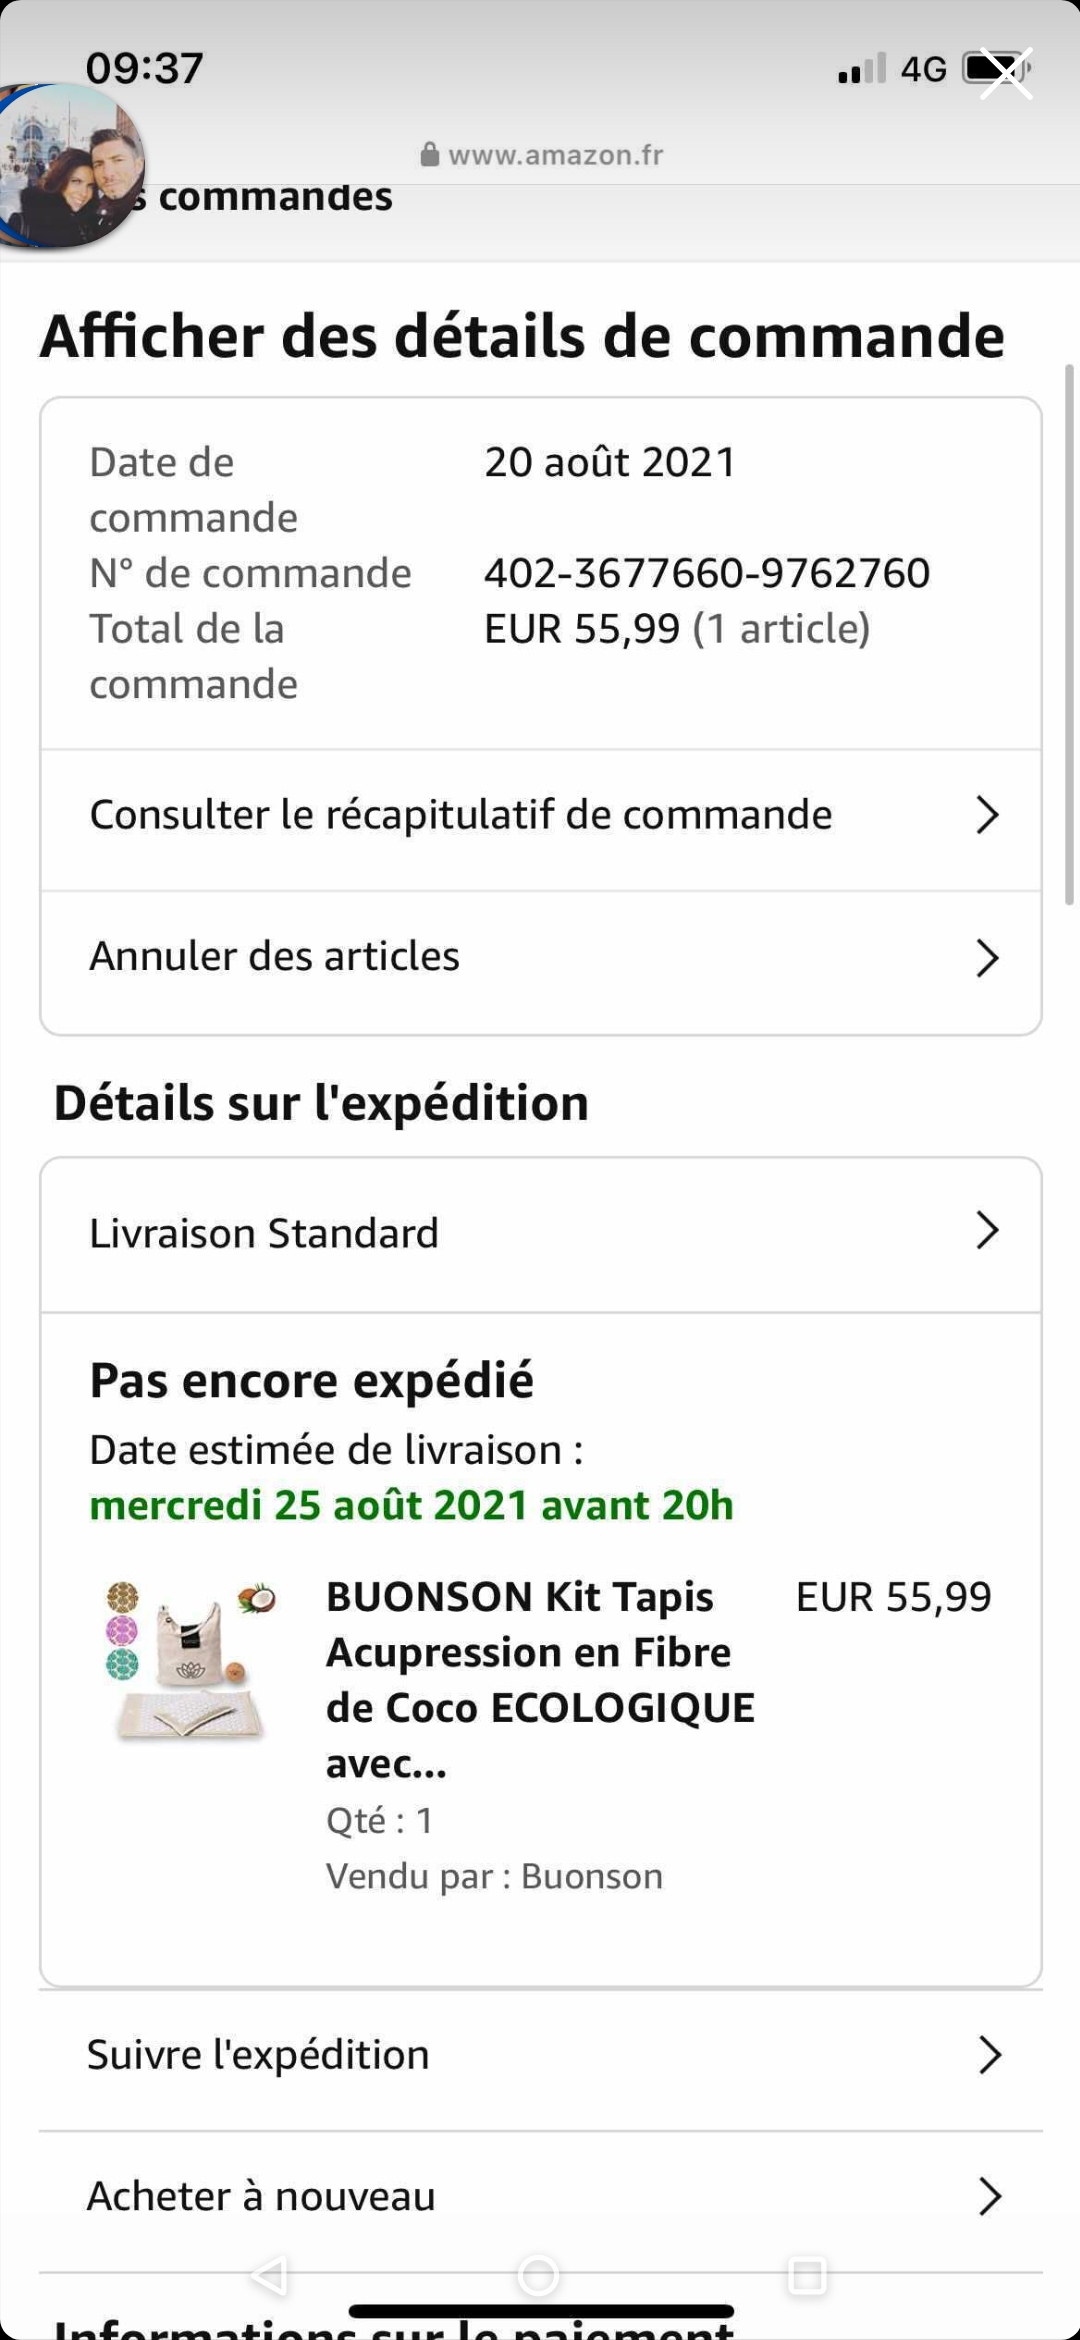Expand chevron next to Consulter le récapitulatif
This screenshot has width=1080, height=2340.
click(987, 815)
